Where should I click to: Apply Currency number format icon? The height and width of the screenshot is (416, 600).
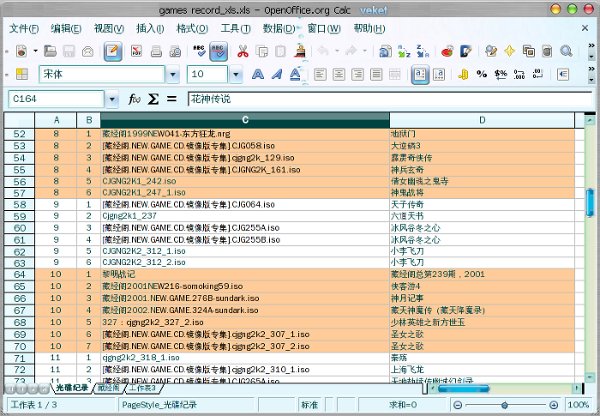click(463, 74)
